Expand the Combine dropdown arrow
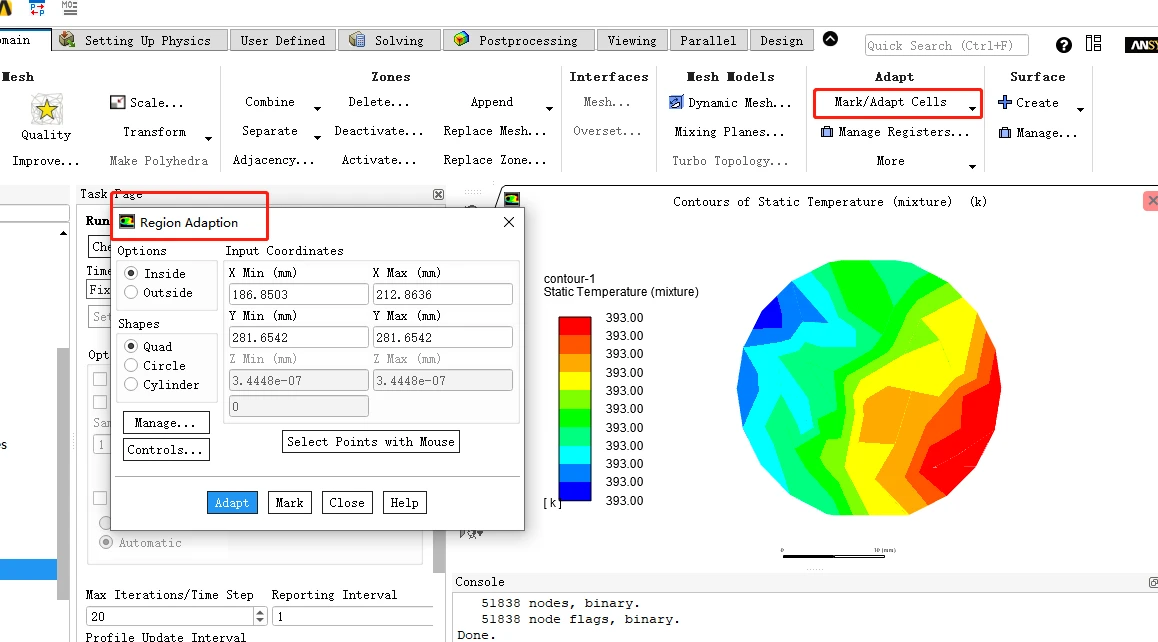The width and height of the screenshot is (1158, 642). click(x=318, y=109)
